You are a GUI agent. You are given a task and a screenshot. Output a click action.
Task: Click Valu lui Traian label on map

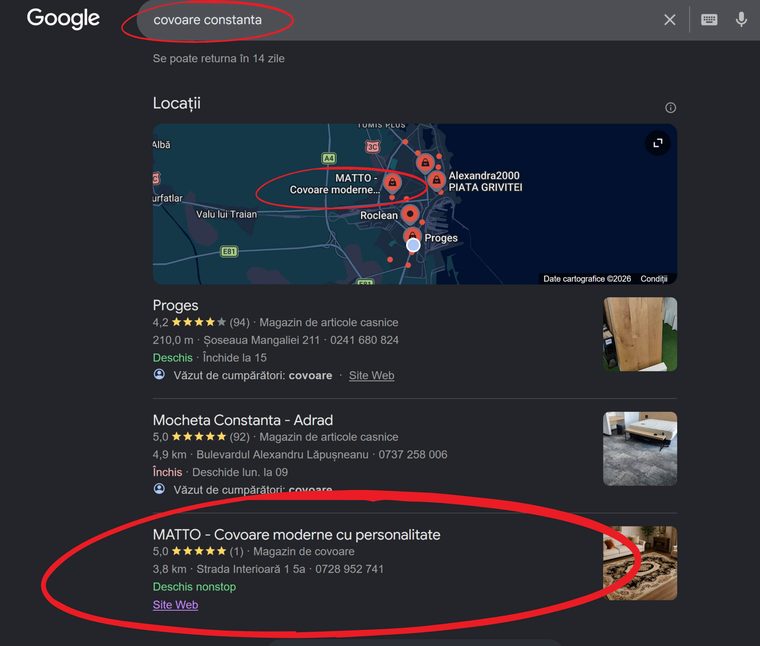pos(226,214)
